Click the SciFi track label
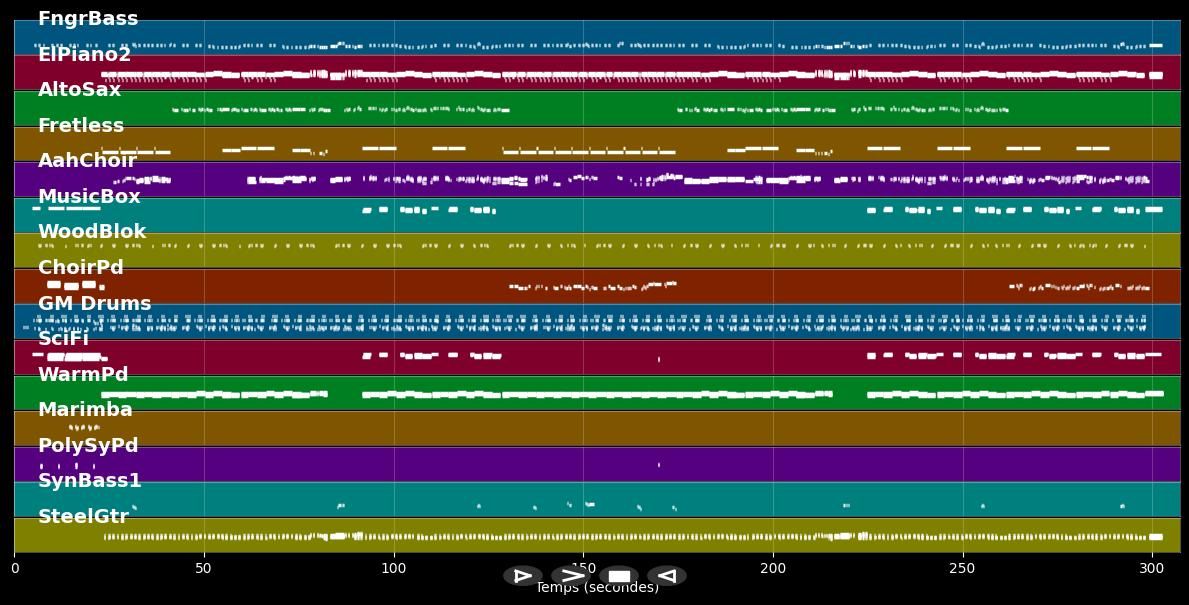 [x=63, y=339]
